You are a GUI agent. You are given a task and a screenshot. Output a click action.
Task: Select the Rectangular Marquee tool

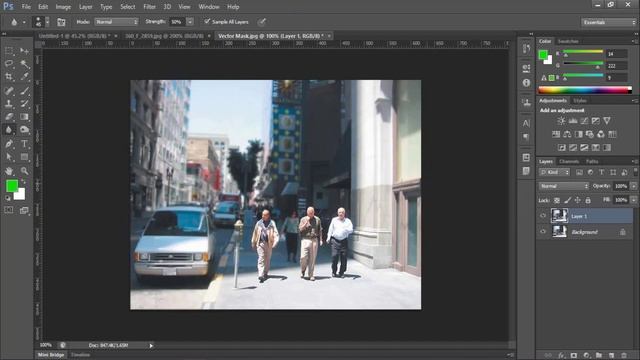(x=9, y=51)
